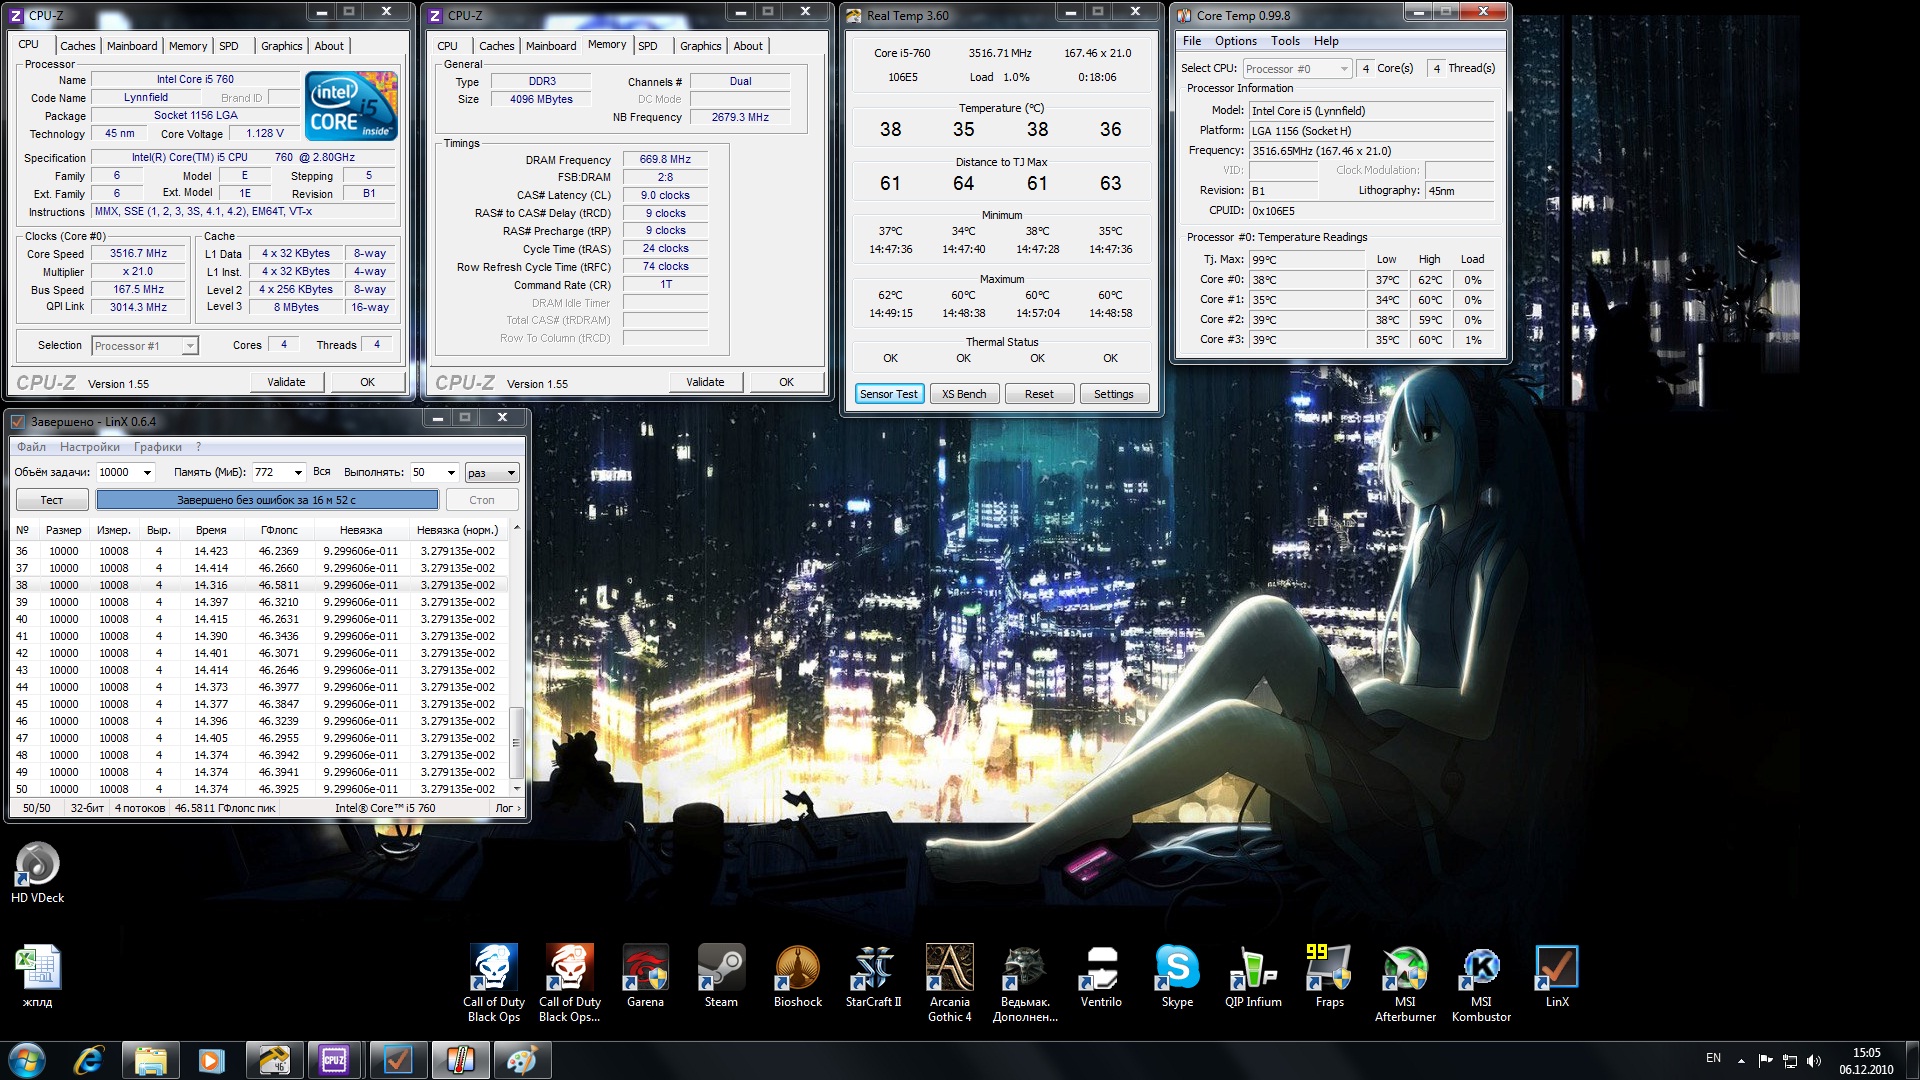Viewport: 1920px width, 1080px height.
Task: Open the Steam desktop icon
Action: (x=721, y=976)
